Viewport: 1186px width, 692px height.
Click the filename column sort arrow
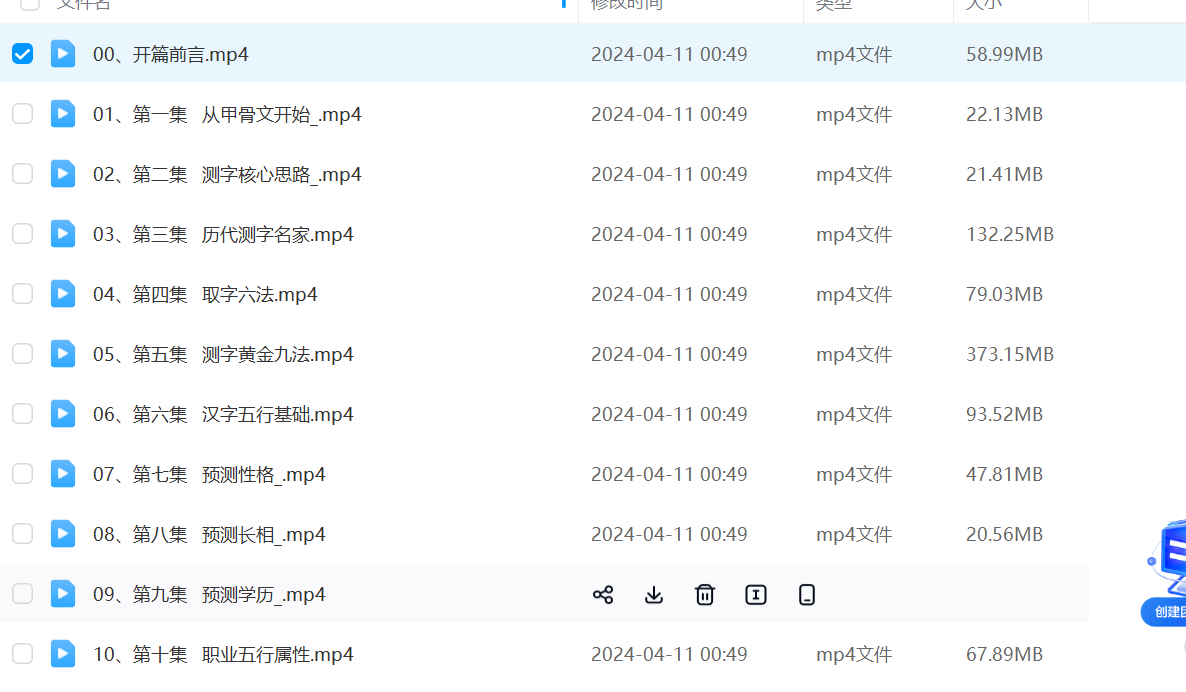tap(564, 4)
